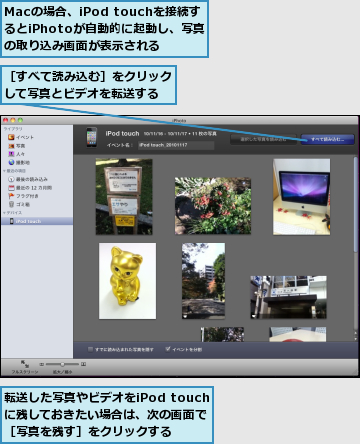Click すべて読み込む (Import All) button
The width and height of the screenshot is (360, 444).
tap(327, 139)
